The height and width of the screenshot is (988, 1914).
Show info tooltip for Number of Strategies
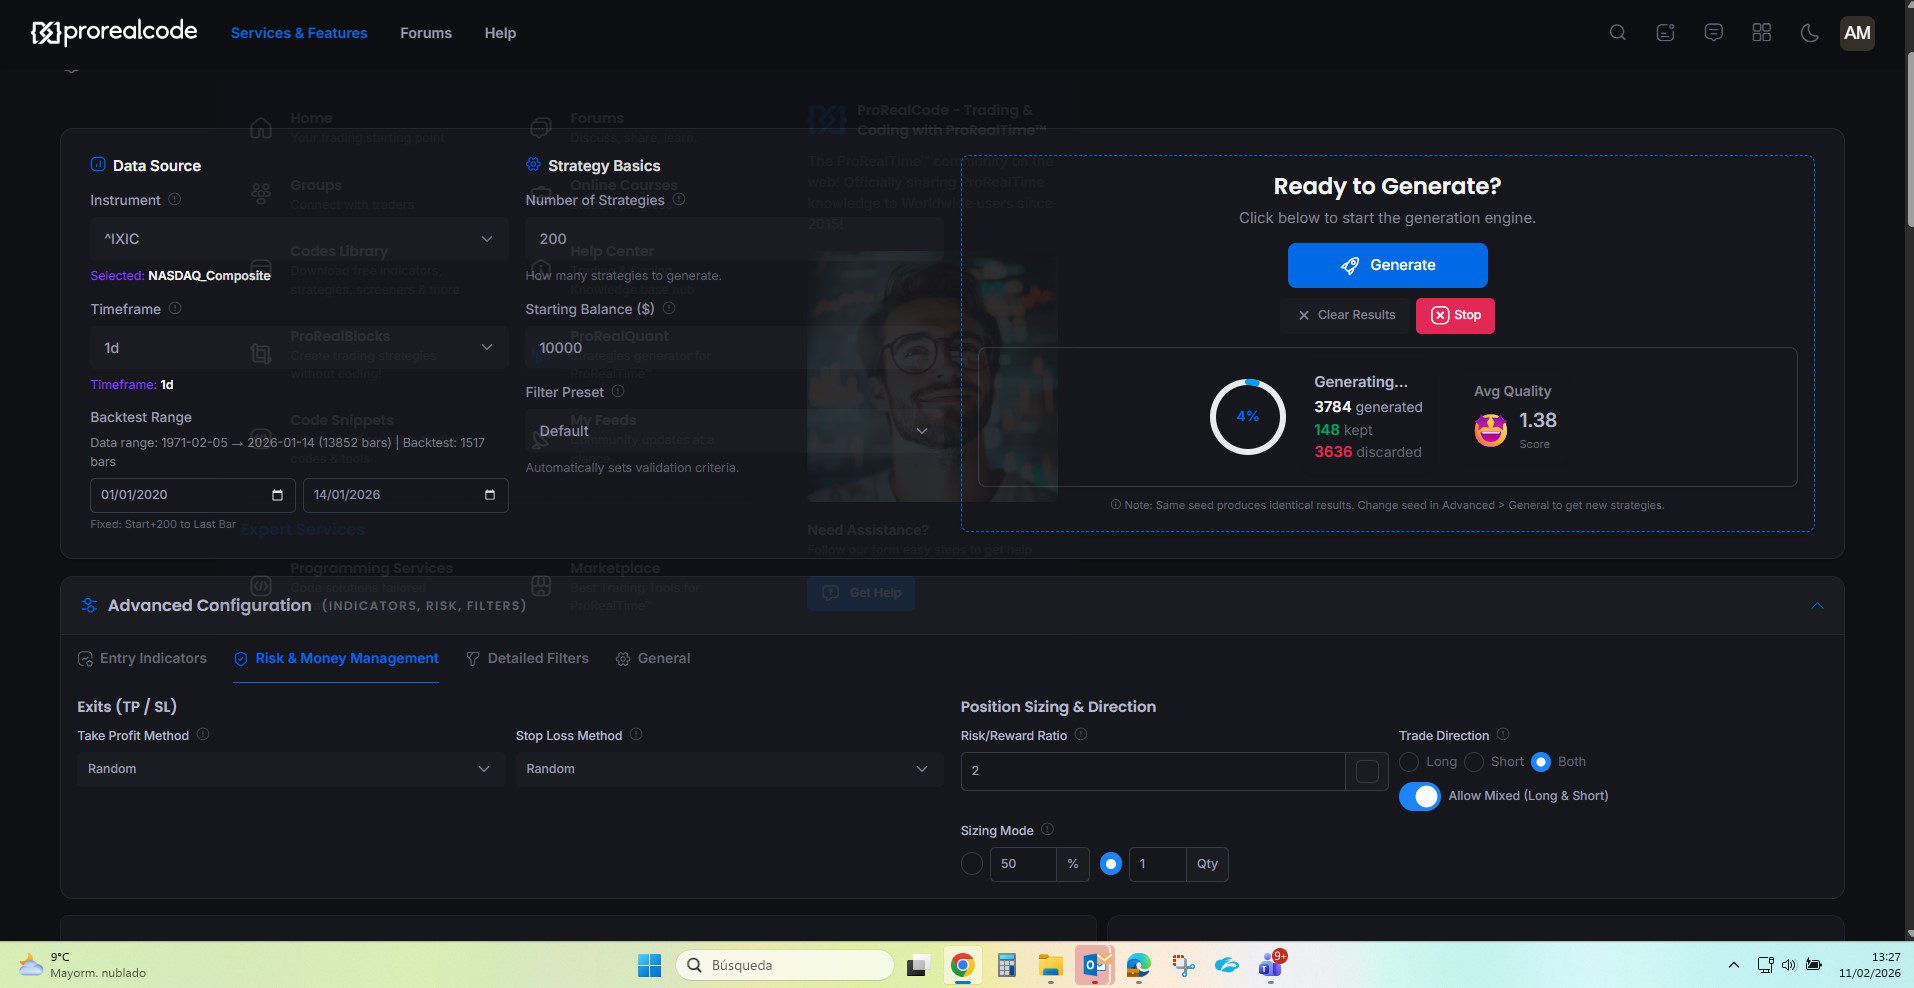coord(679,199)
